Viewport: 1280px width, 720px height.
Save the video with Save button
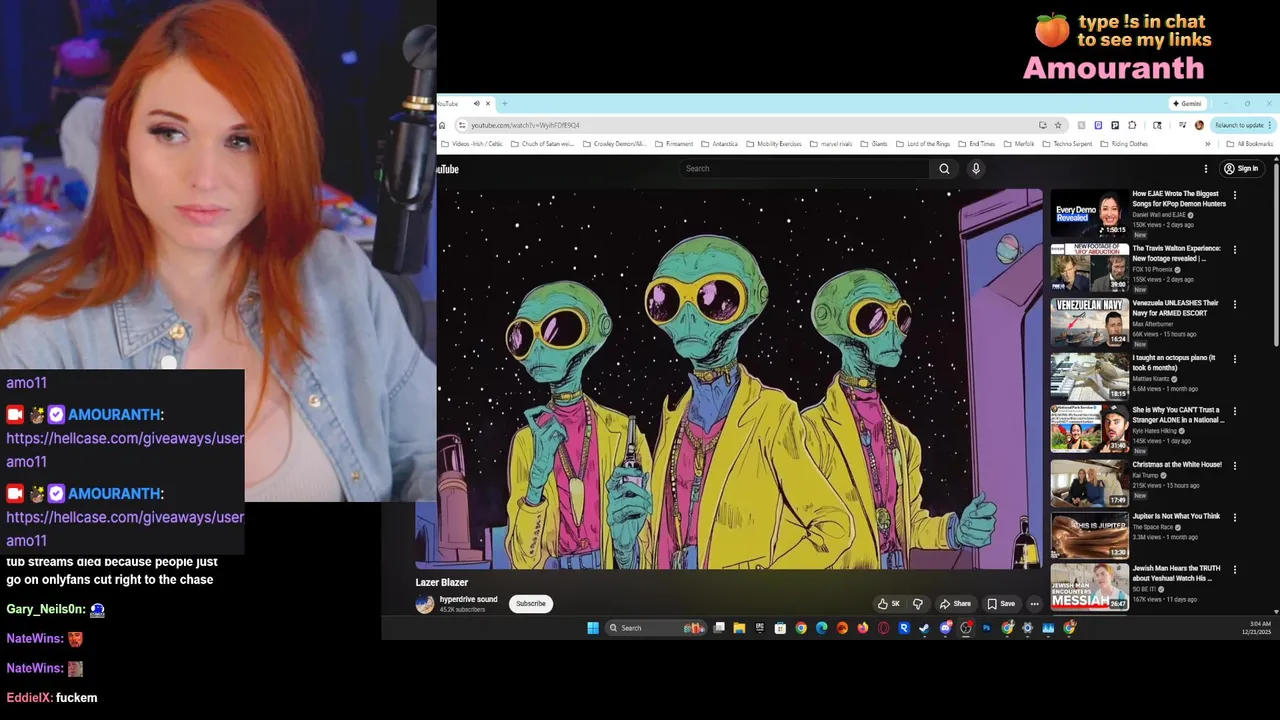[x=1001, y=604]
